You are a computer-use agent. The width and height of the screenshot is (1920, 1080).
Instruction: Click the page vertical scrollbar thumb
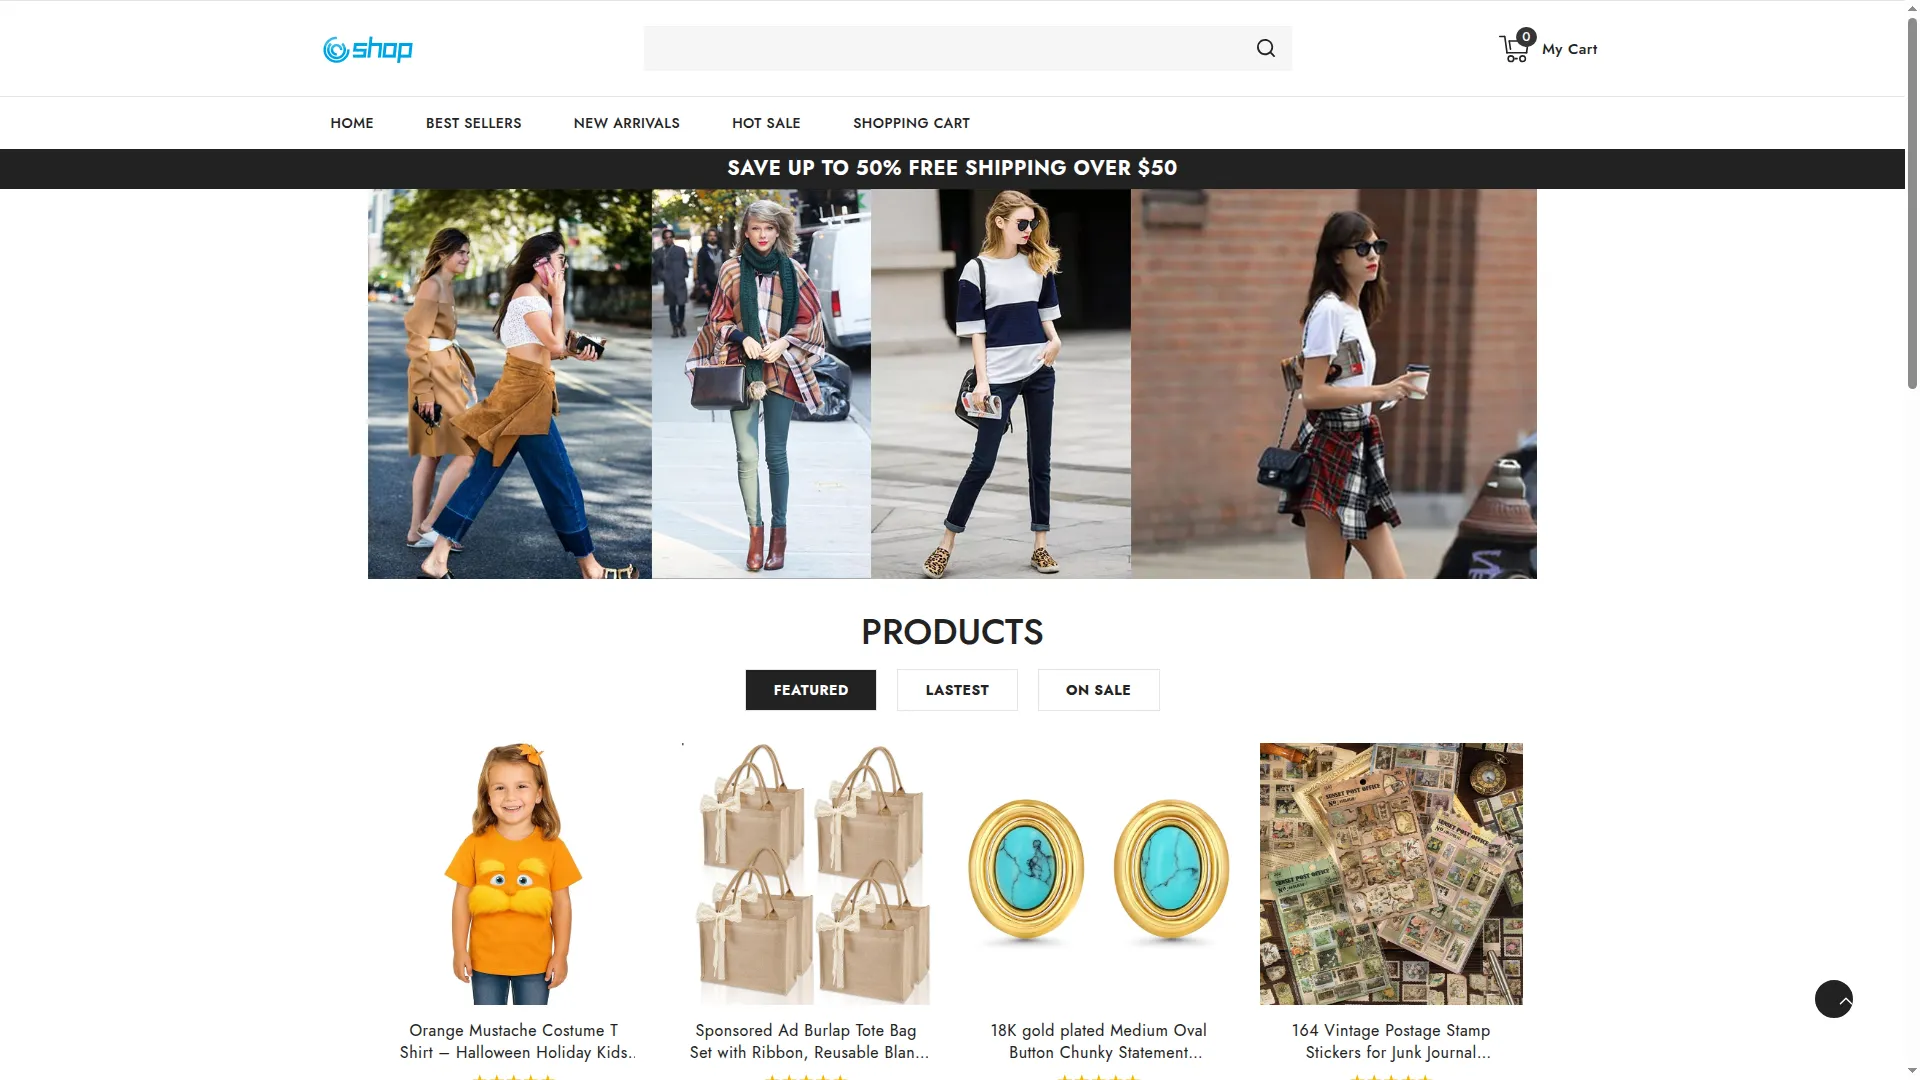(1912, 200)
